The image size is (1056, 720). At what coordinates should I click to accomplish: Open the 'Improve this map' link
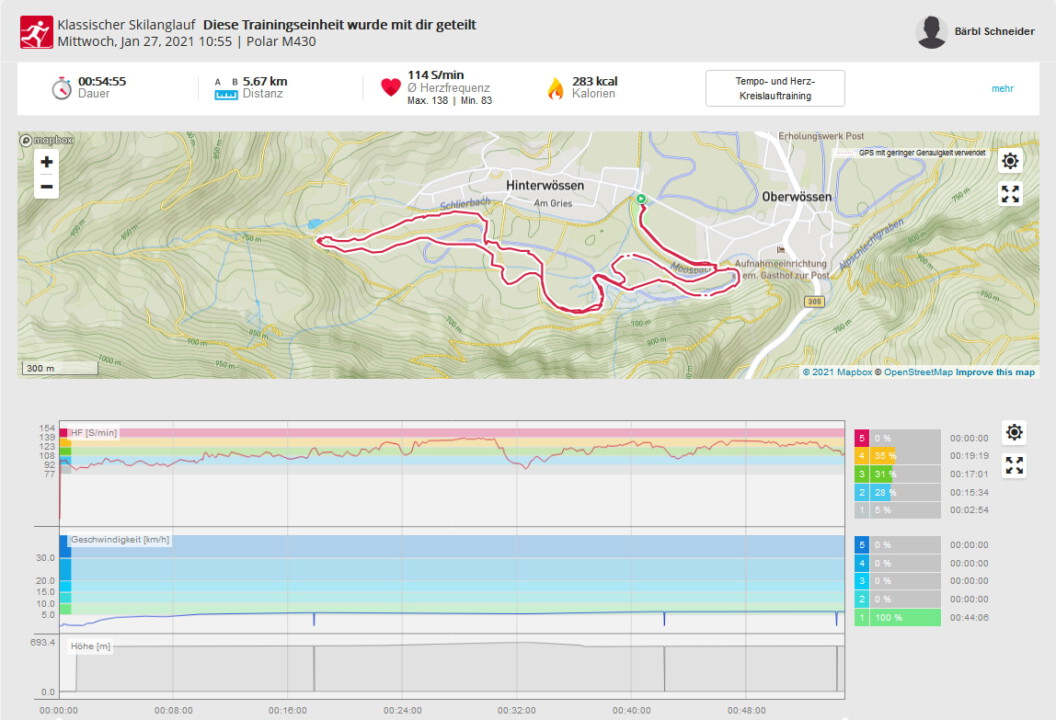tap(995, 372)
